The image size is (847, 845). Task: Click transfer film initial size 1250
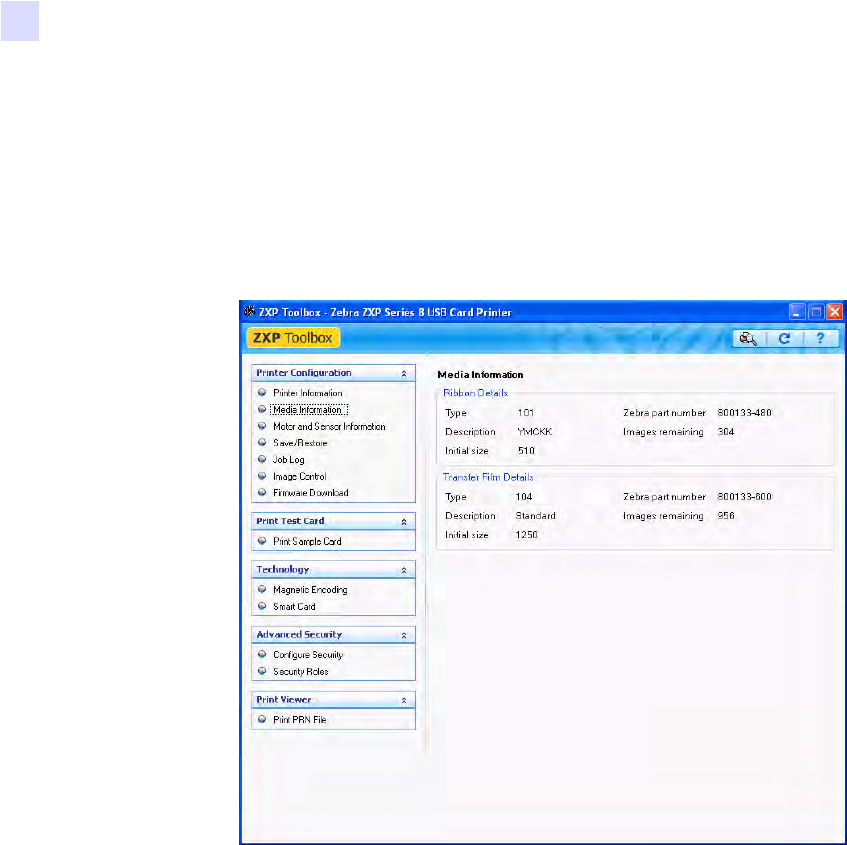(526, 535)
